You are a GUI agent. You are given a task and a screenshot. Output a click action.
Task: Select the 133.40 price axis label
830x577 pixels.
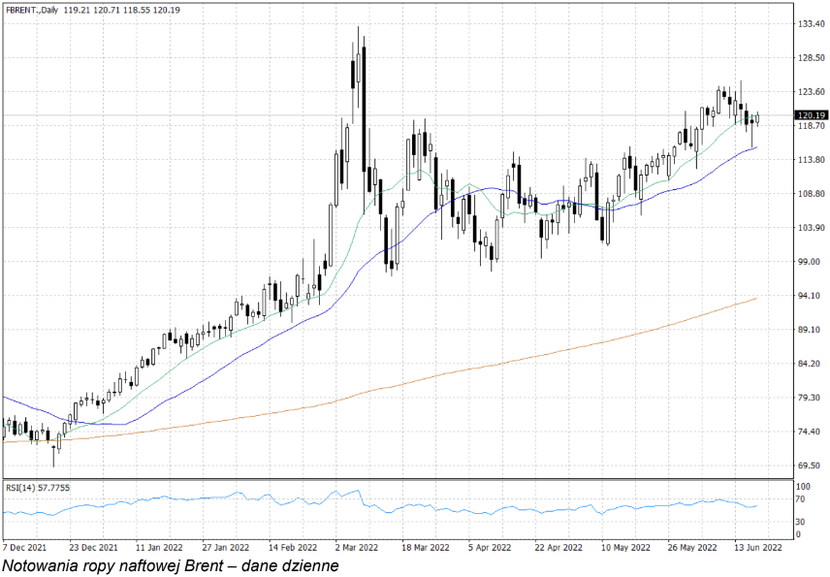point(808,23)
